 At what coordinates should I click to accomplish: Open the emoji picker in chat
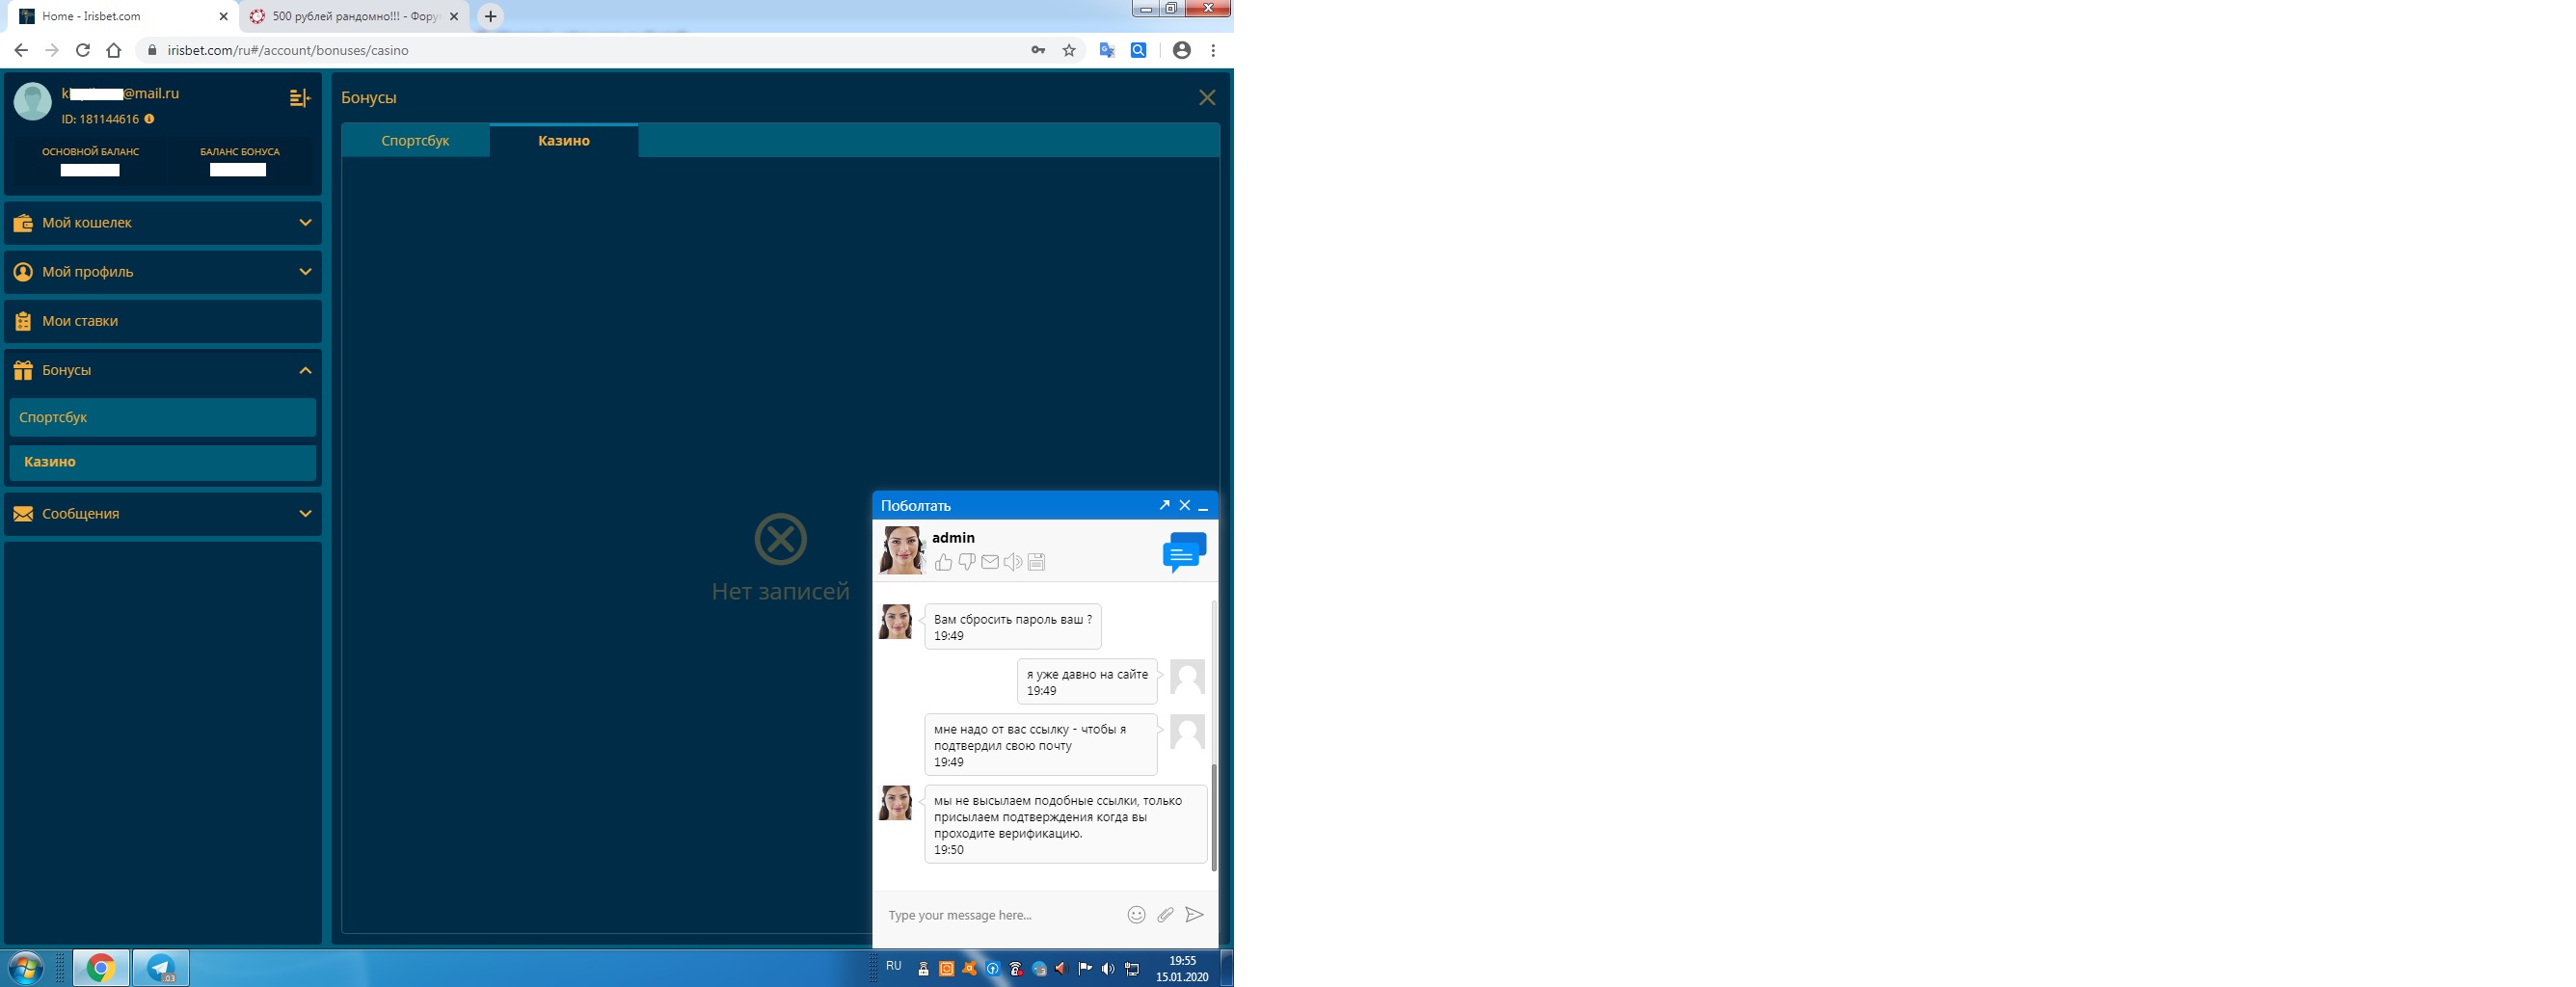click(x=1136, y=915)
